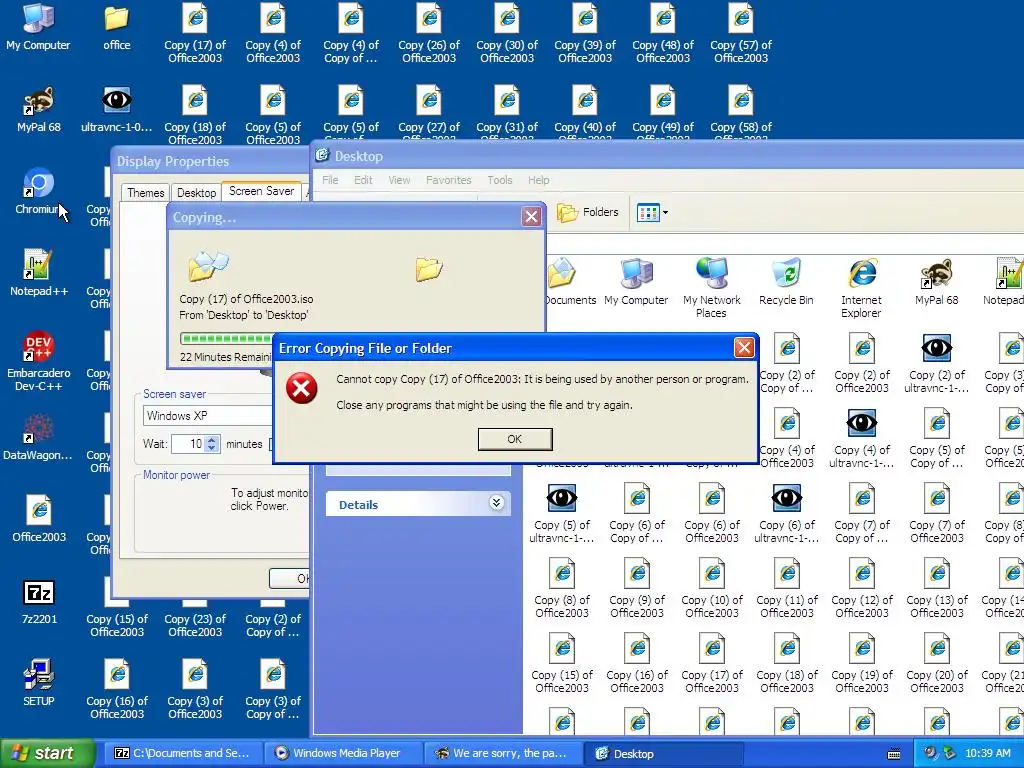Select Copy (9) of Office2003 in Desktop window
This screenshot has height=768, width=1024.
click(x=637, y=588)
